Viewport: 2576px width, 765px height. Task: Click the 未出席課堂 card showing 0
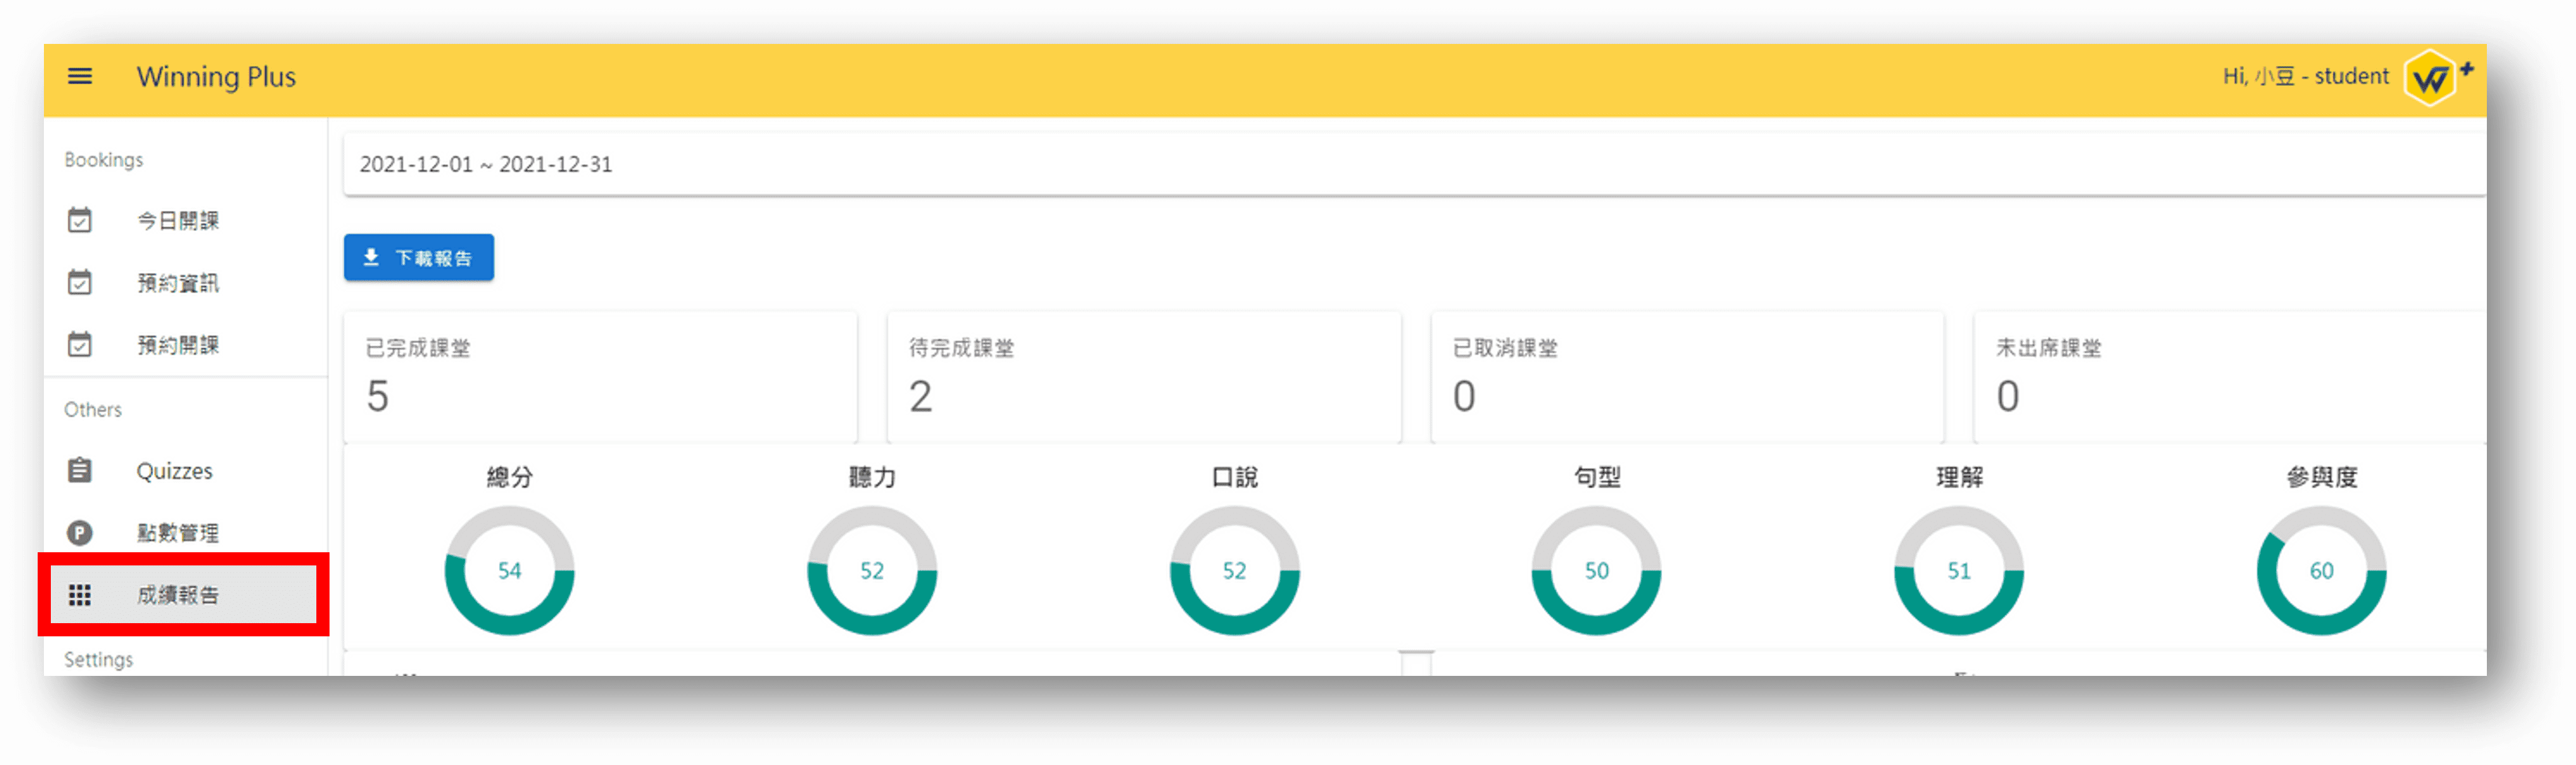click(x=2230, y=376)
